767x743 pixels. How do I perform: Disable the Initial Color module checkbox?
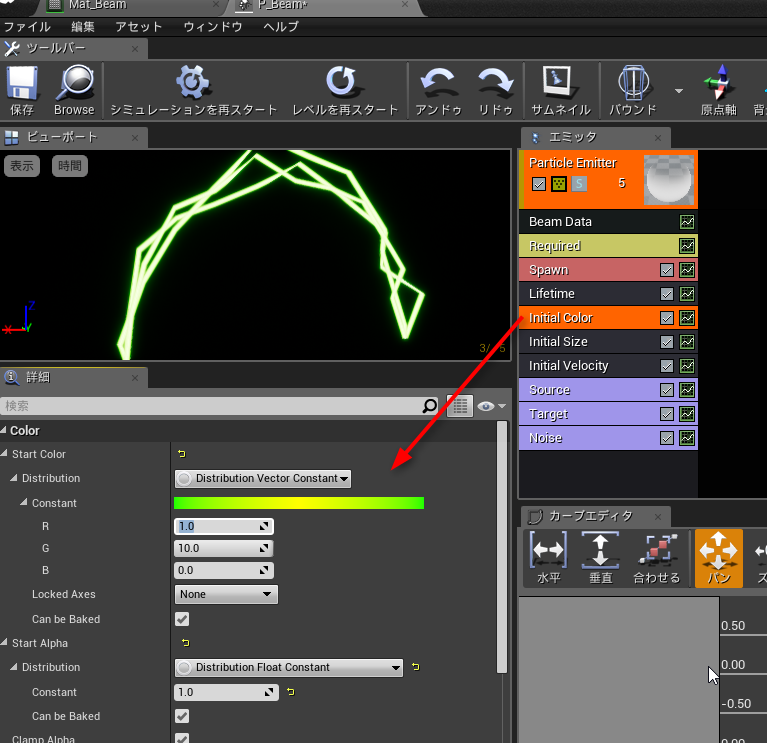coord(667,318)
